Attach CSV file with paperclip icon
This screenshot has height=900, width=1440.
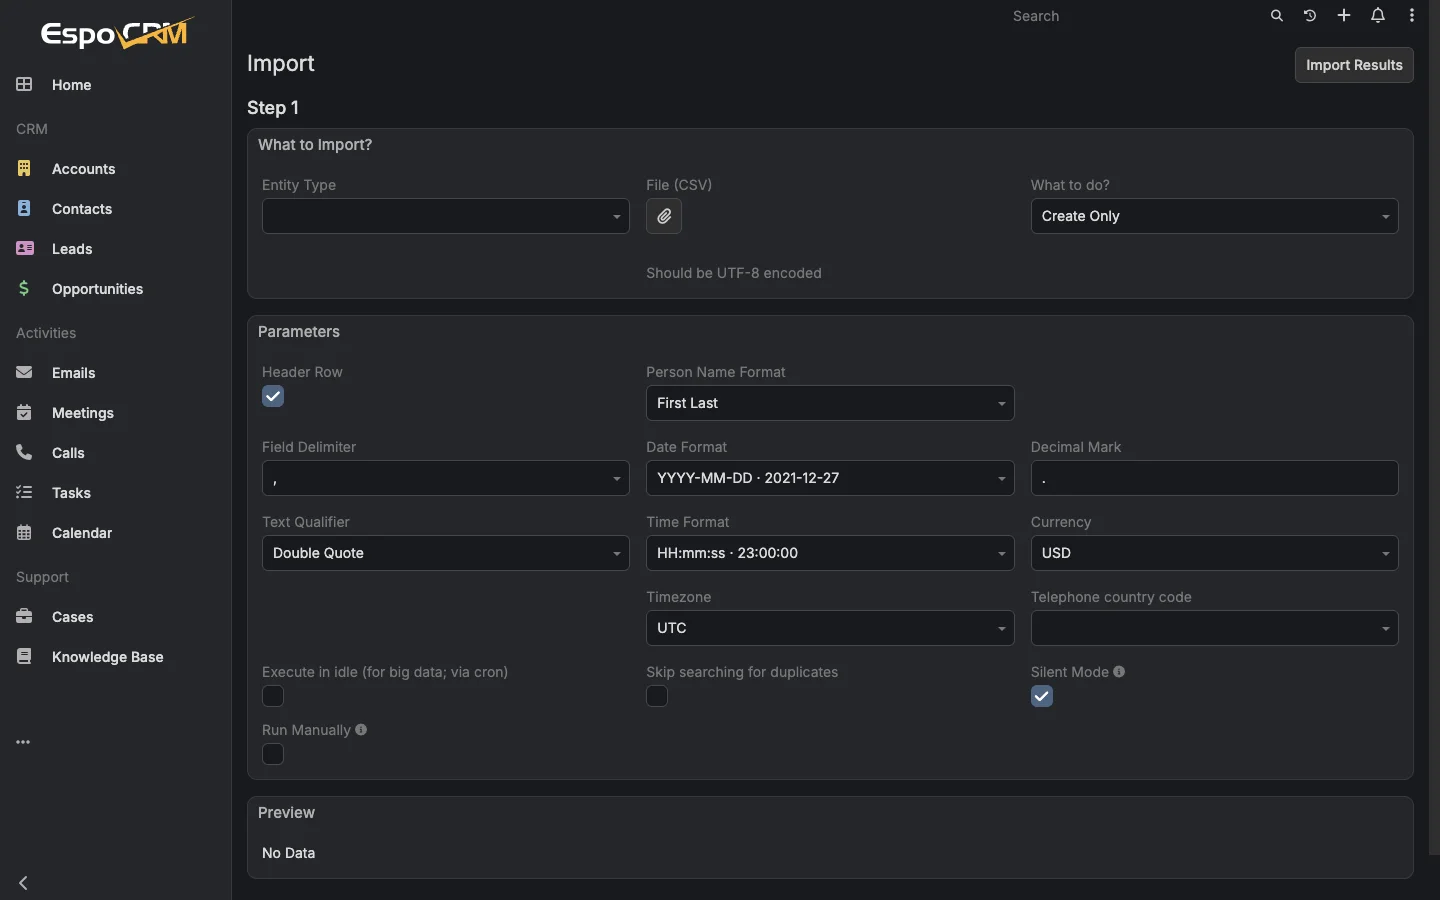pyautogui.click(x=664, y=216)
